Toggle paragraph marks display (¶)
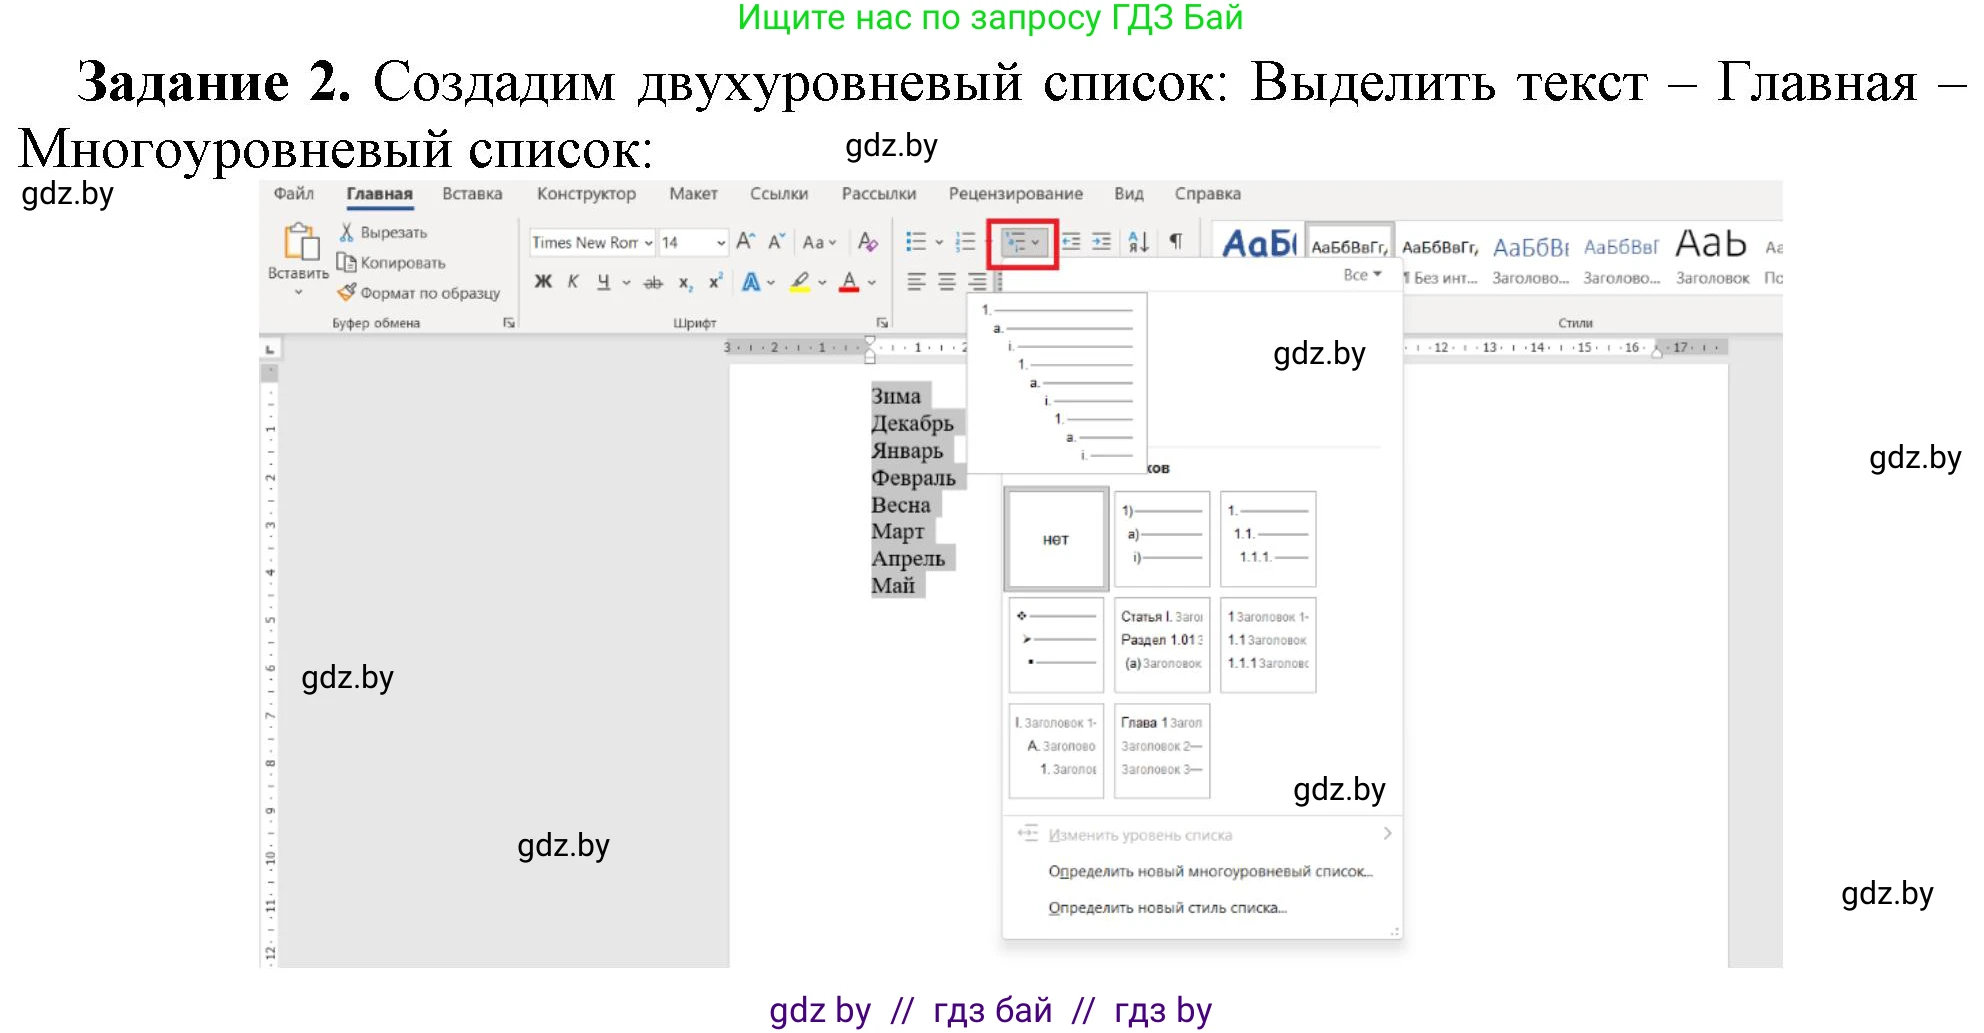This screenshot has height=1033, width=1984. pyautogui.click(x=1178, y=241)
